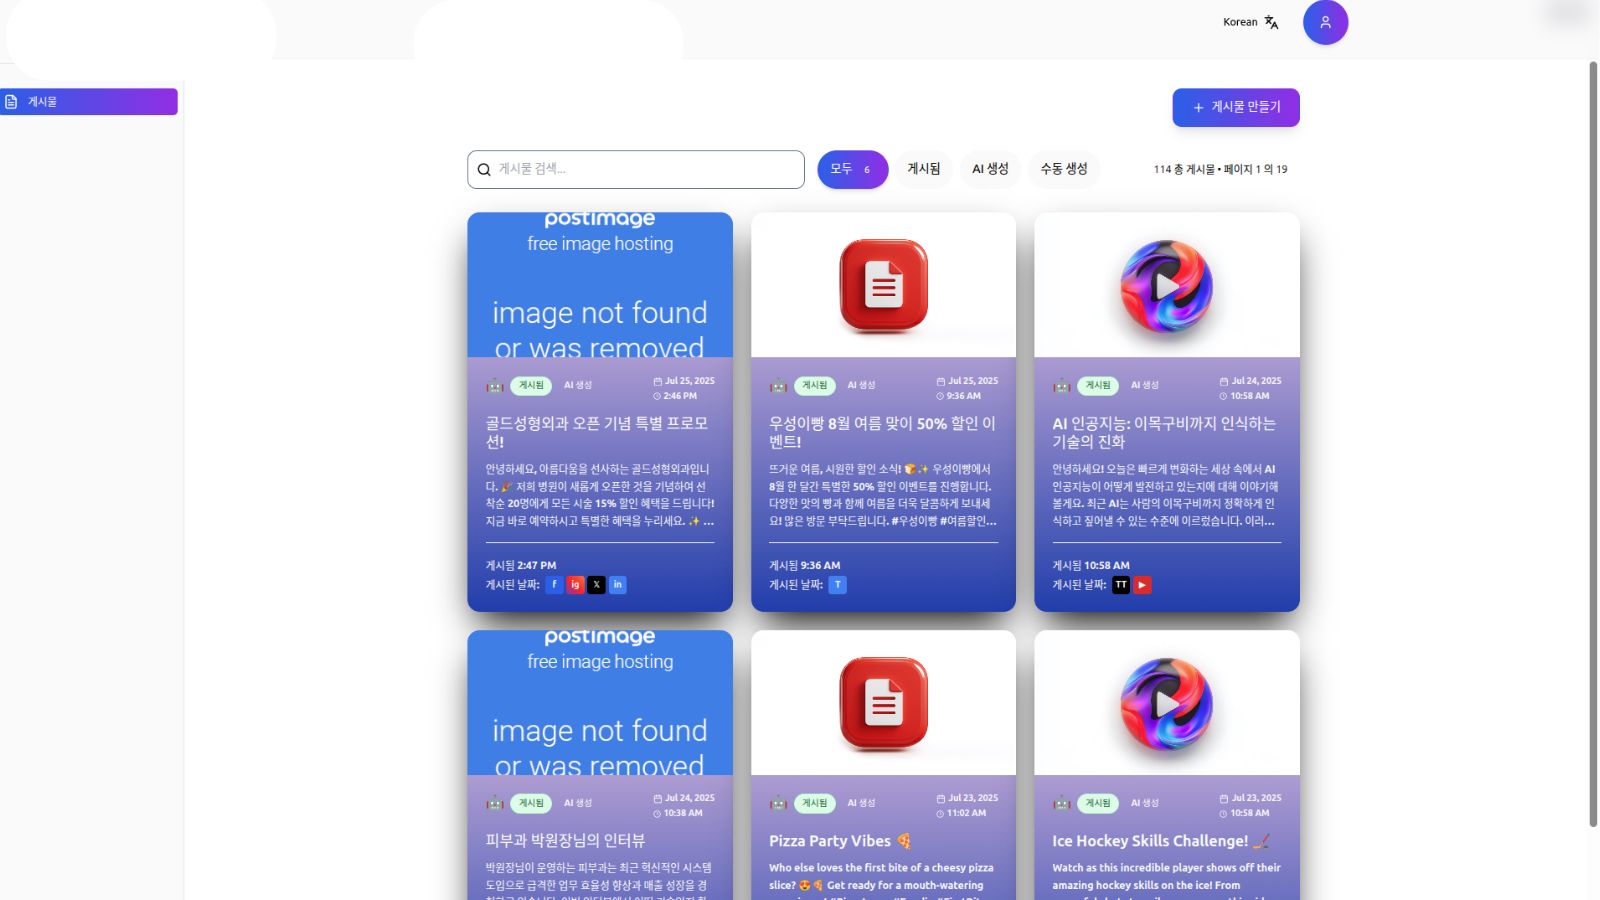Screen dimensions: 1600x900
Task: Click the plus icon in 게시물 만들기
Action: (x=1198, y=108)
